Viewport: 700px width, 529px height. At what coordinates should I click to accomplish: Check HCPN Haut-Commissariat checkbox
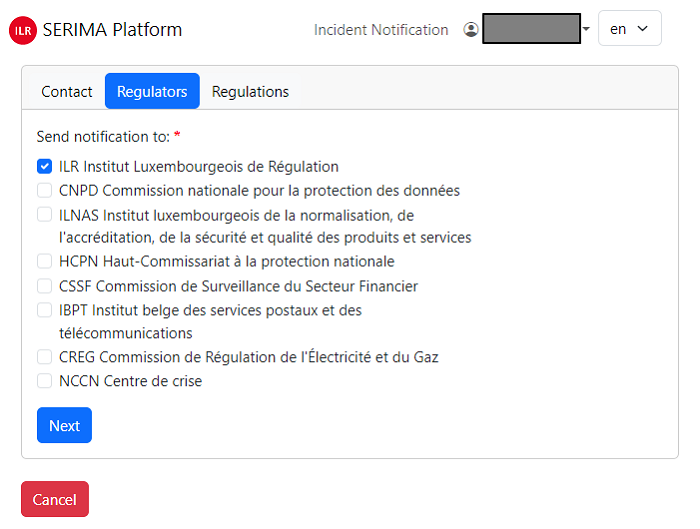click(x=44, y=261)
